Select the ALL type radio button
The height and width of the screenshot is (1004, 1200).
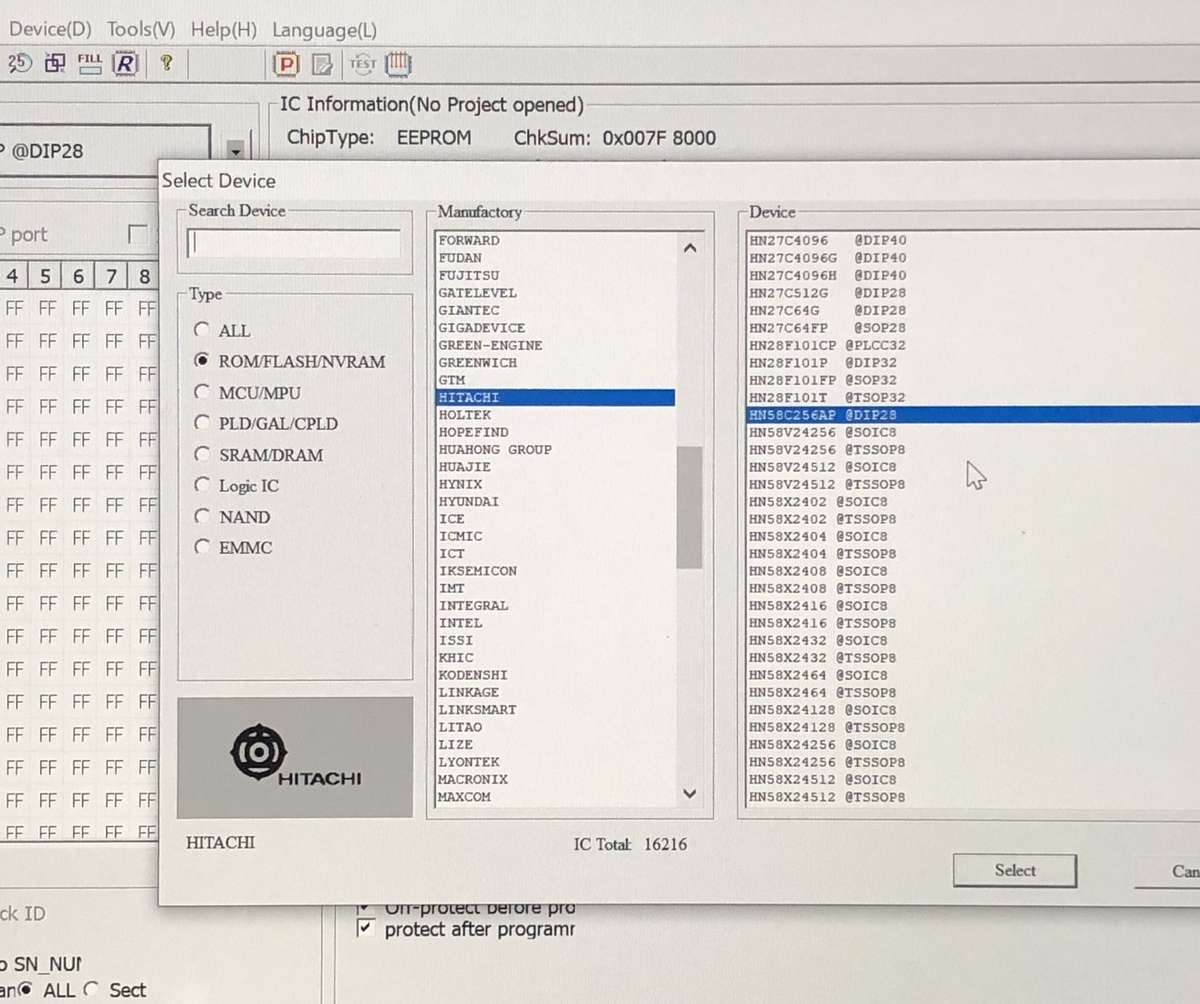tap(203, 330)
